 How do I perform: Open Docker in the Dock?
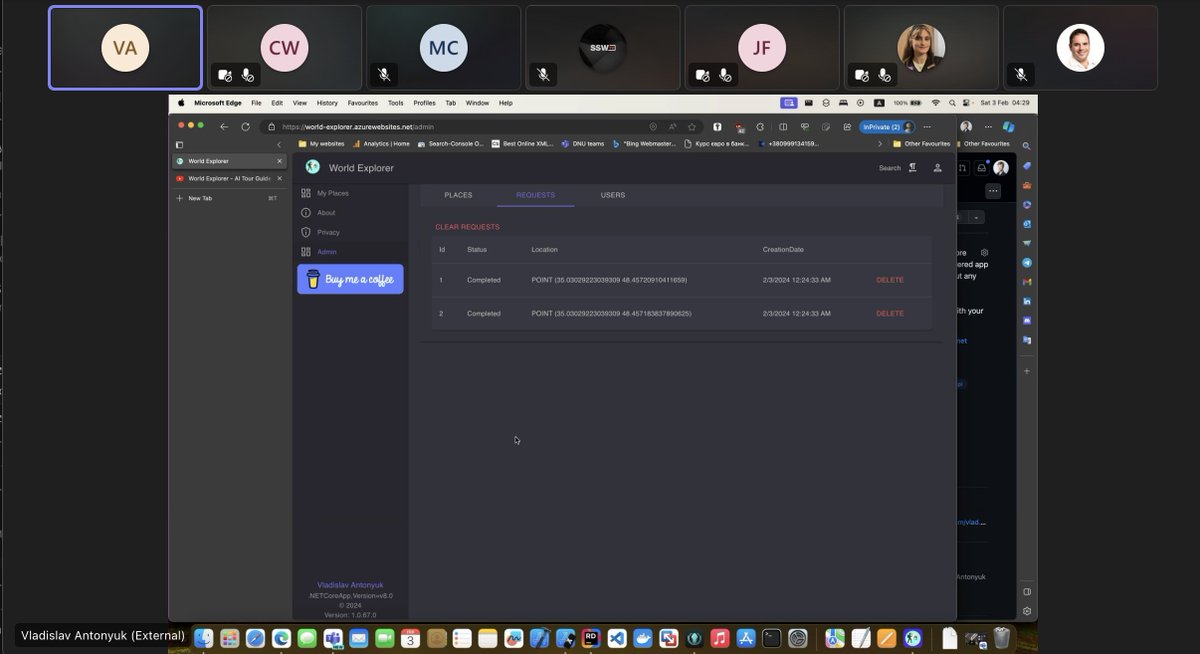(x=643, y=638)
